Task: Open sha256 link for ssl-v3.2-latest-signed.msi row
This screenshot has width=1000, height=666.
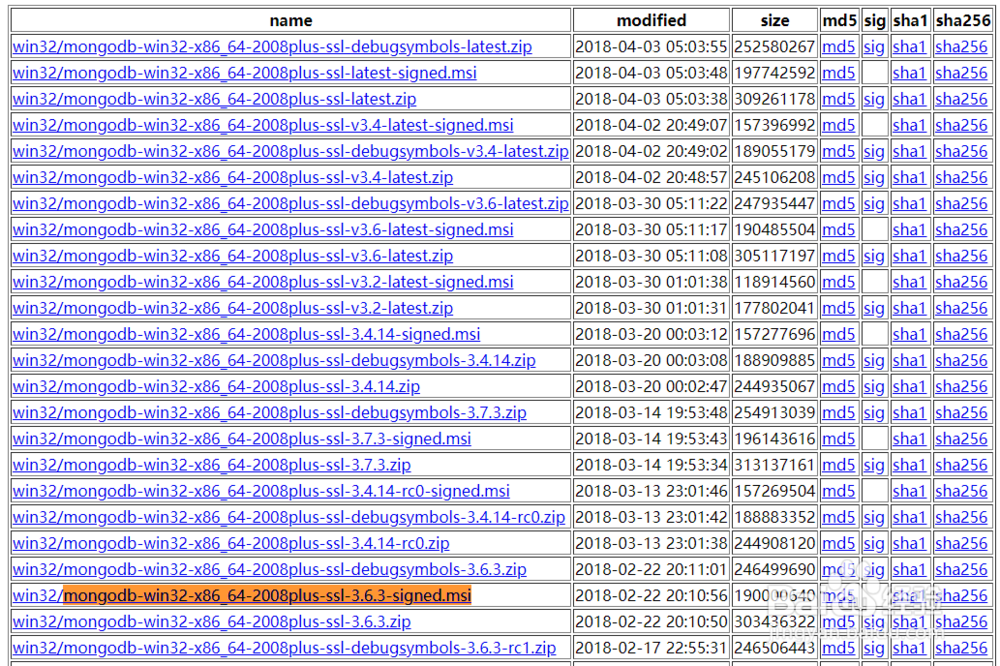Action: pyautogui.click(x=961, y=282)
